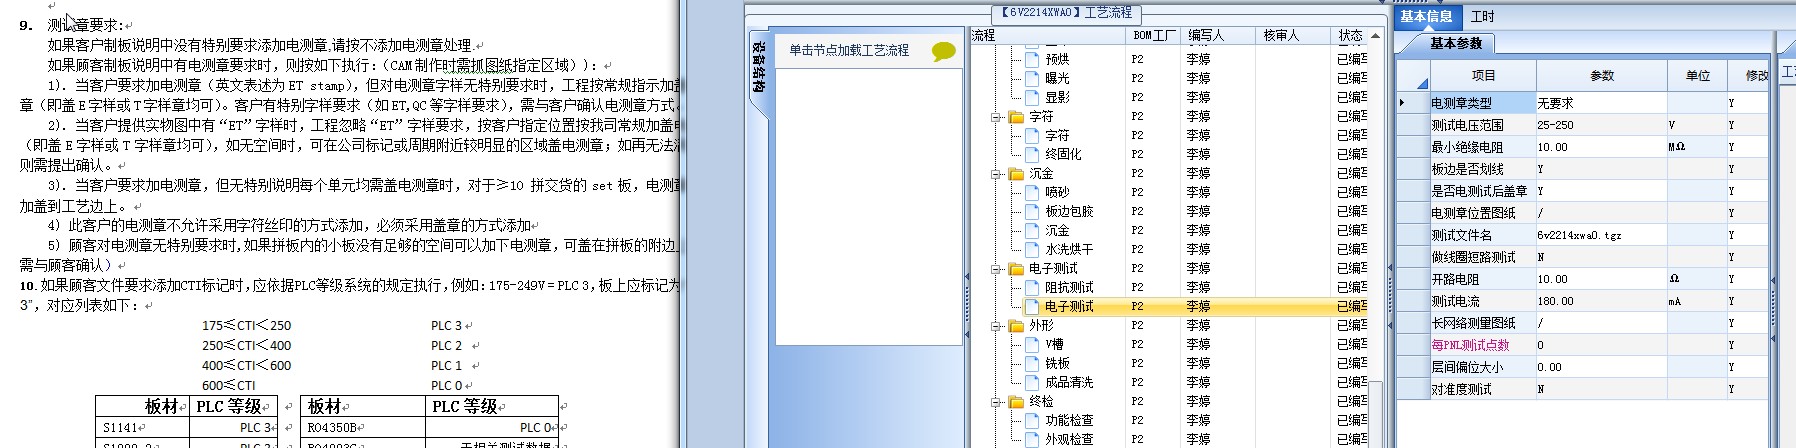The height and width of the screenshot is (448, 1796).
Task: Click the pink 每PNL测试点数 parameter label
Action: coord(1470,345)
